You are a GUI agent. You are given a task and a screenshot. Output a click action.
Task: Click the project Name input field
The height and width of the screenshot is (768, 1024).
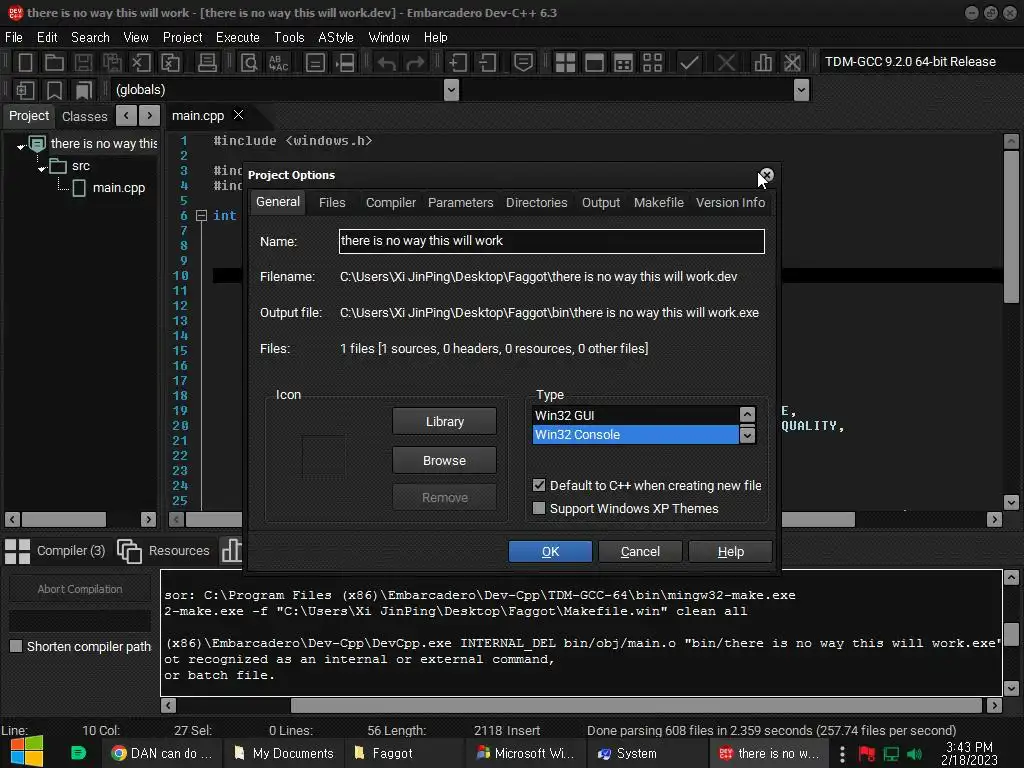point(551,241)
